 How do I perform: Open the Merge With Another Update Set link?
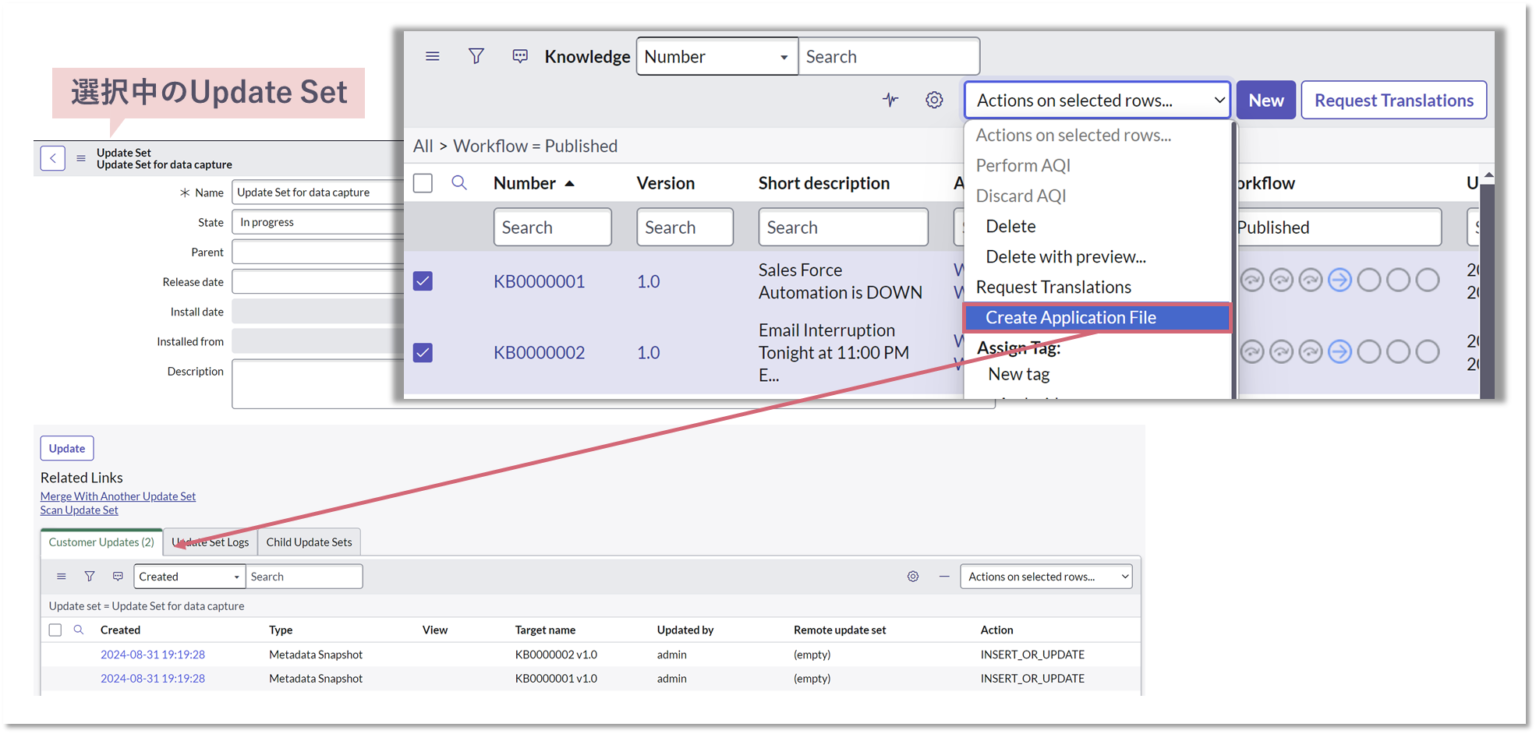[118, 496]
